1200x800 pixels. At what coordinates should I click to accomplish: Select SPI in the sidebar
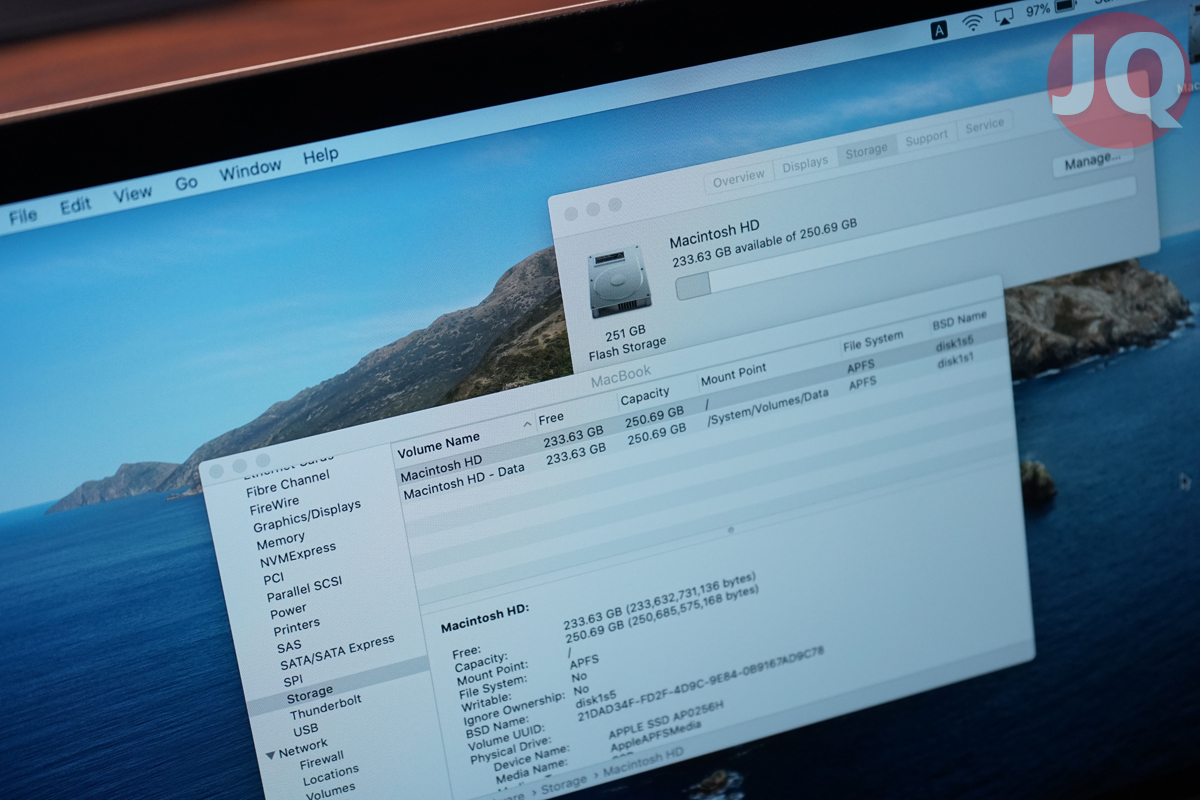(x=293, y=680)
